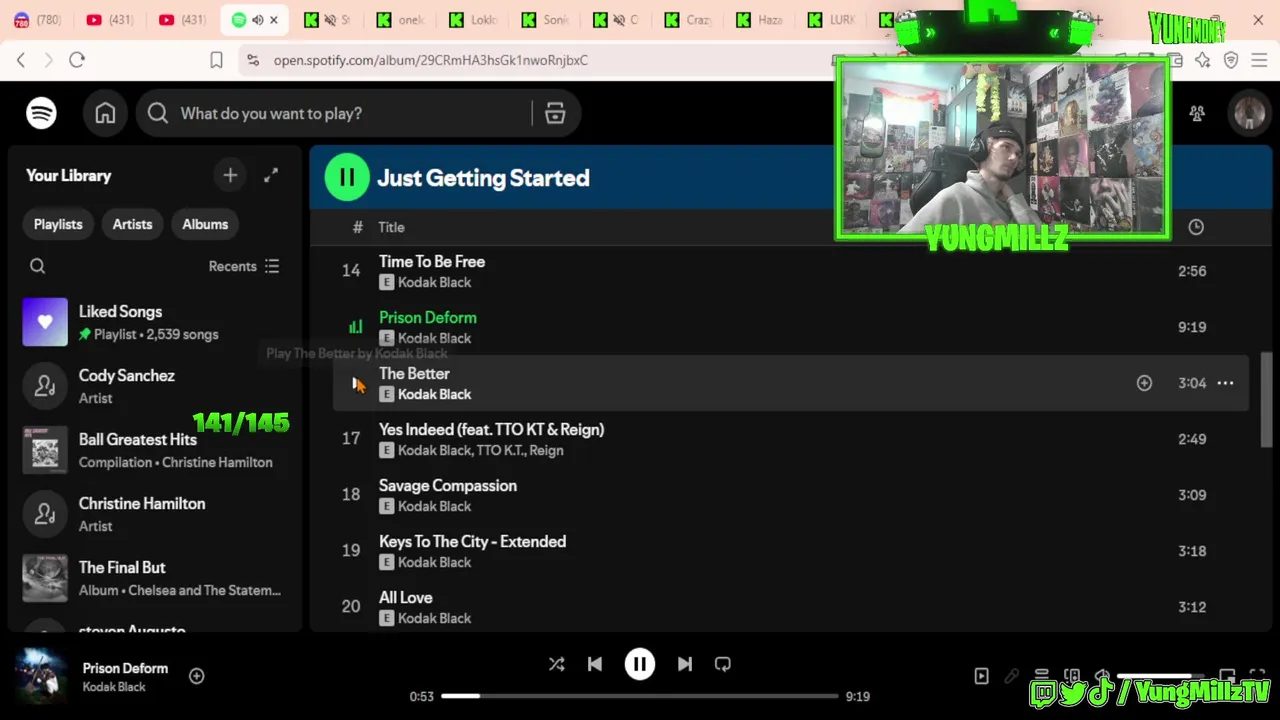1280x720 pixels.
Task: Skip to previous track
Action: (595, 664)
